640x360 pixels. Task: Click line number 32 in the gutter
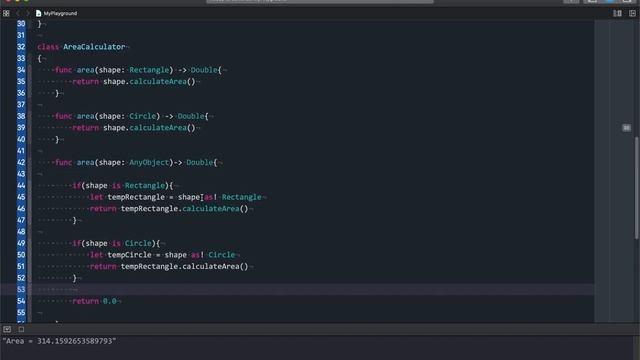click(21, 47)
